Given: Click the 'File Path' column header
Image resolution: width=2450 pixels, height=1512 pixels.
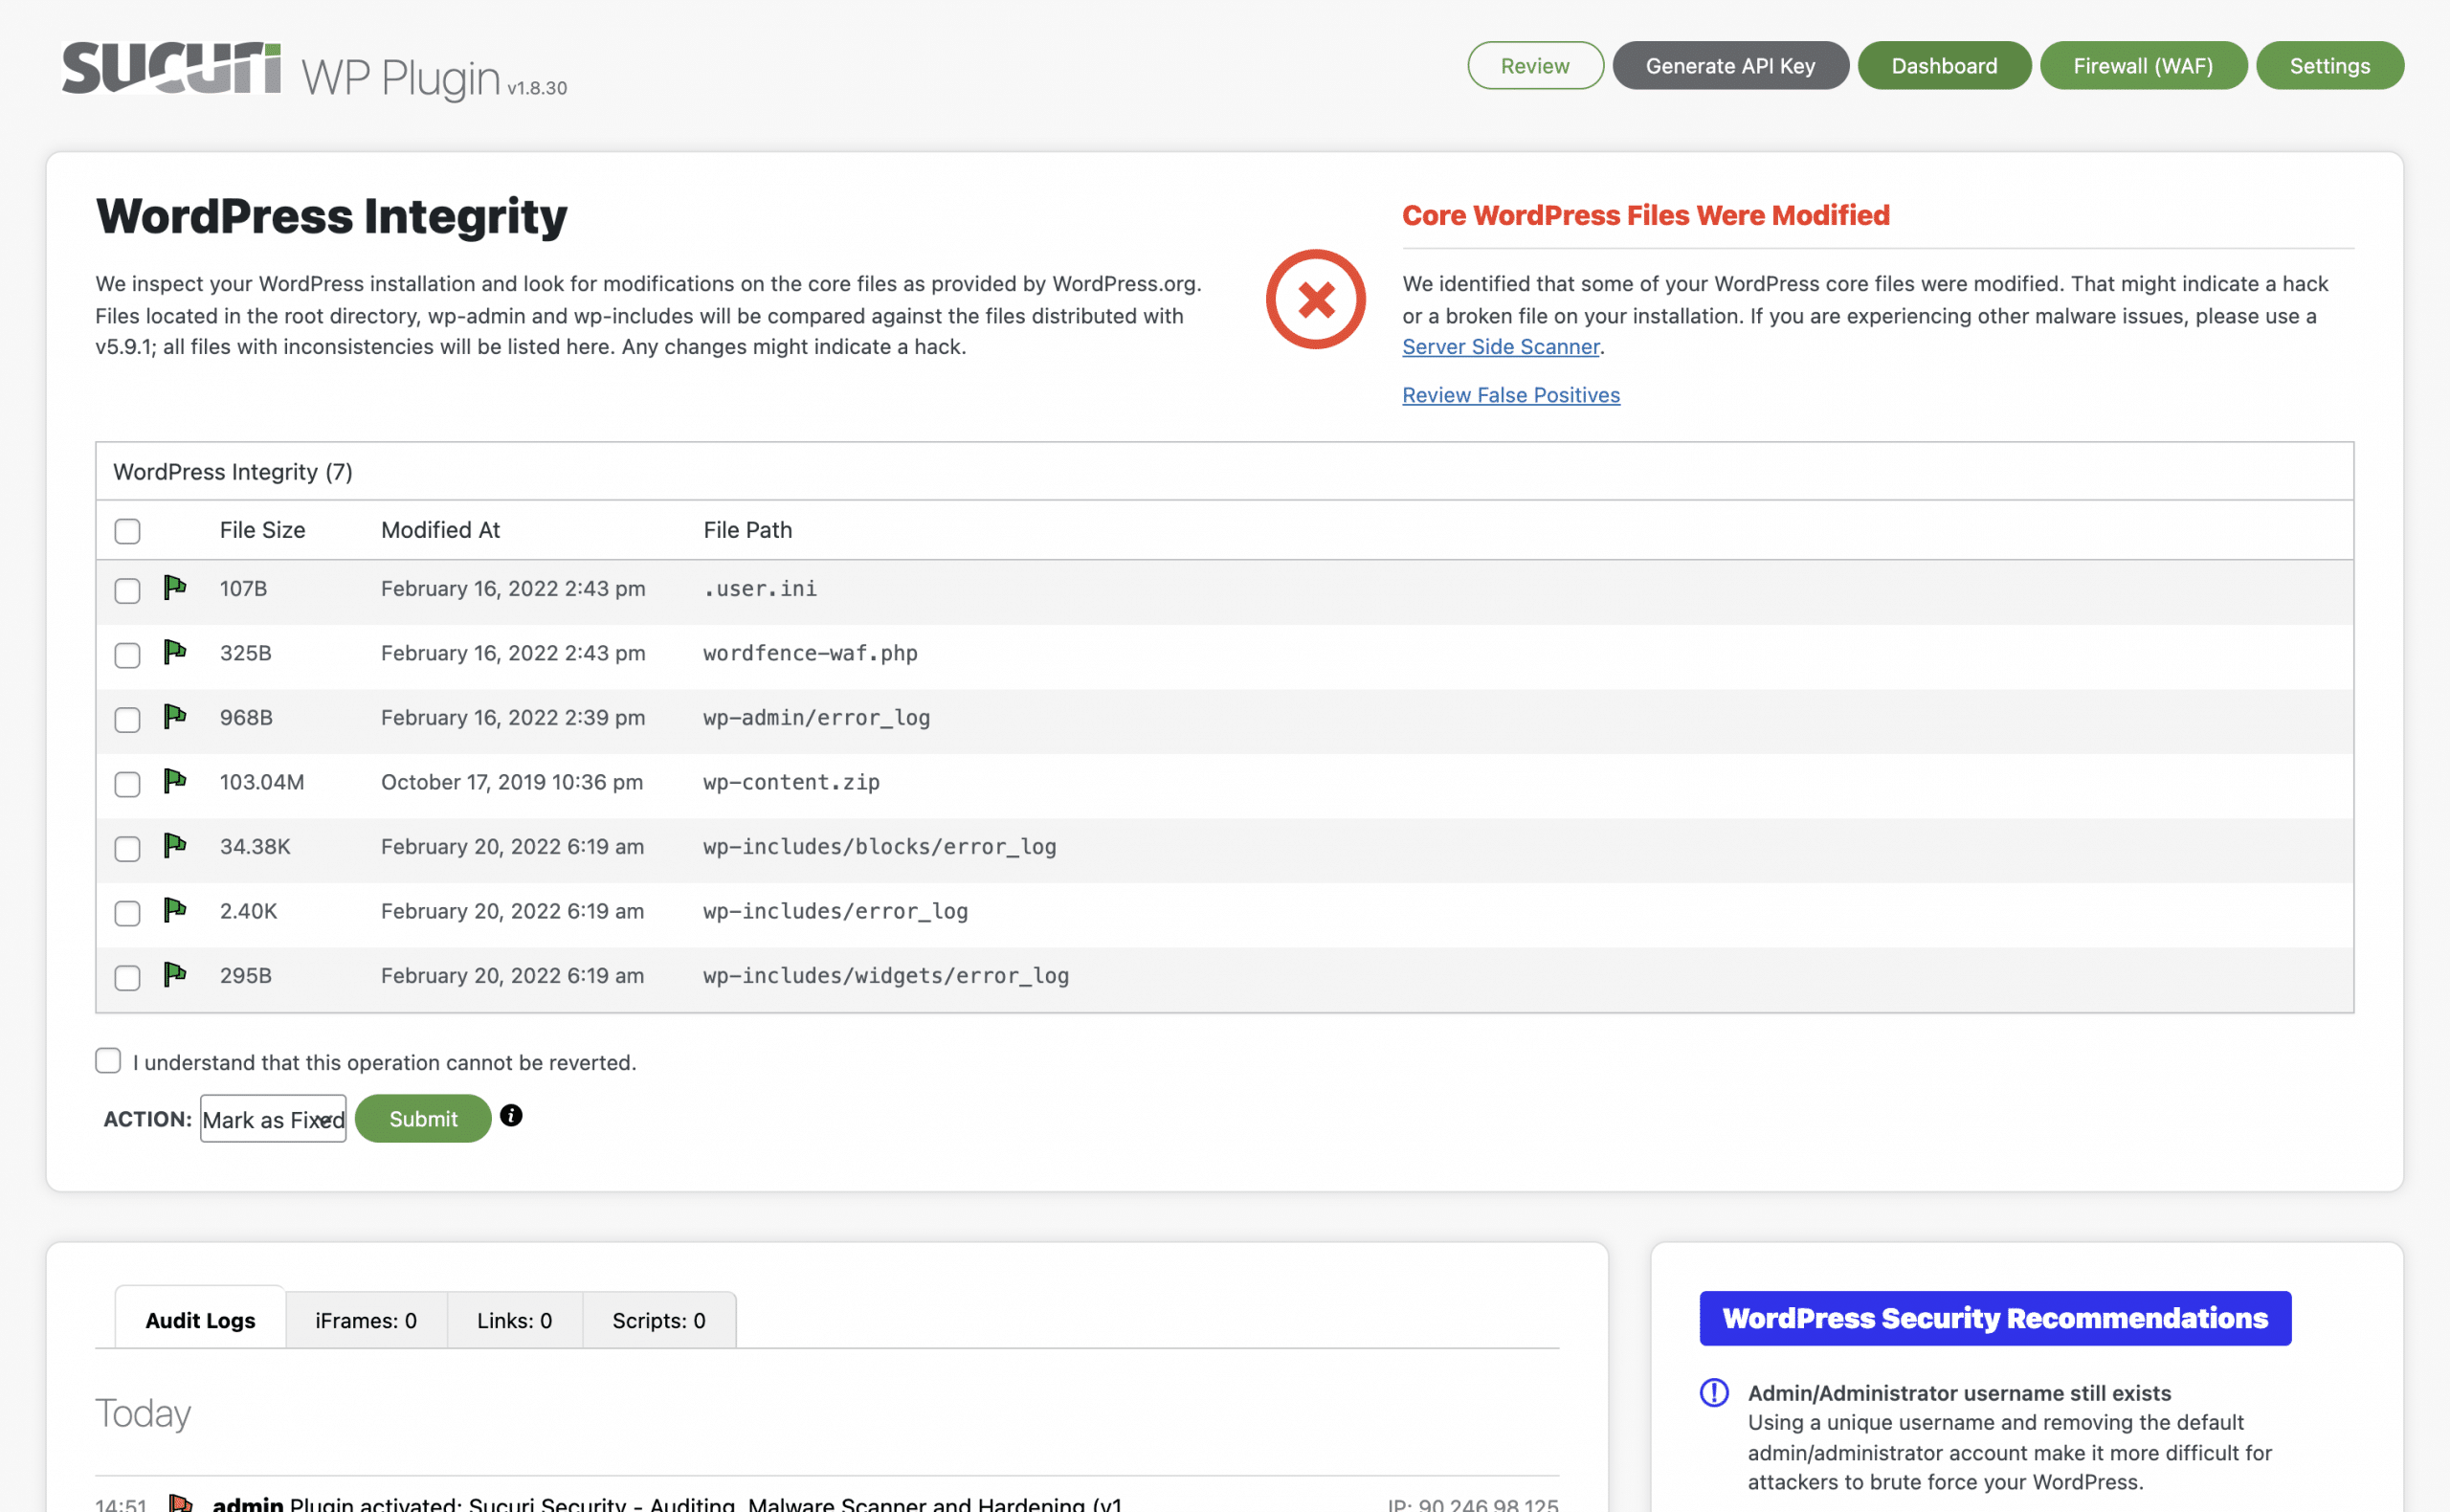Looking at the screenshot, I should 748,530.
